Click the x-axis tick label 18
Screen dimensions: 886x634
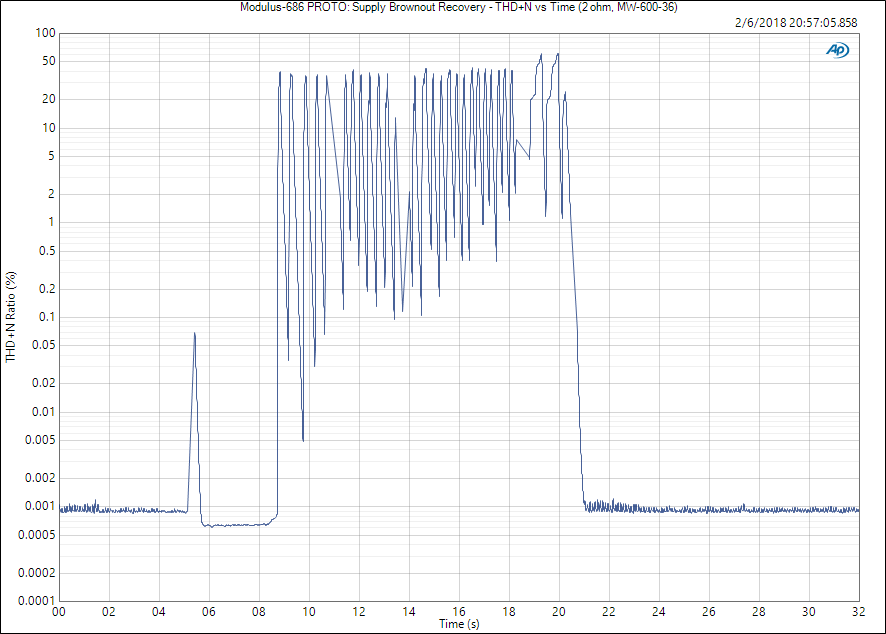point(509,612)
